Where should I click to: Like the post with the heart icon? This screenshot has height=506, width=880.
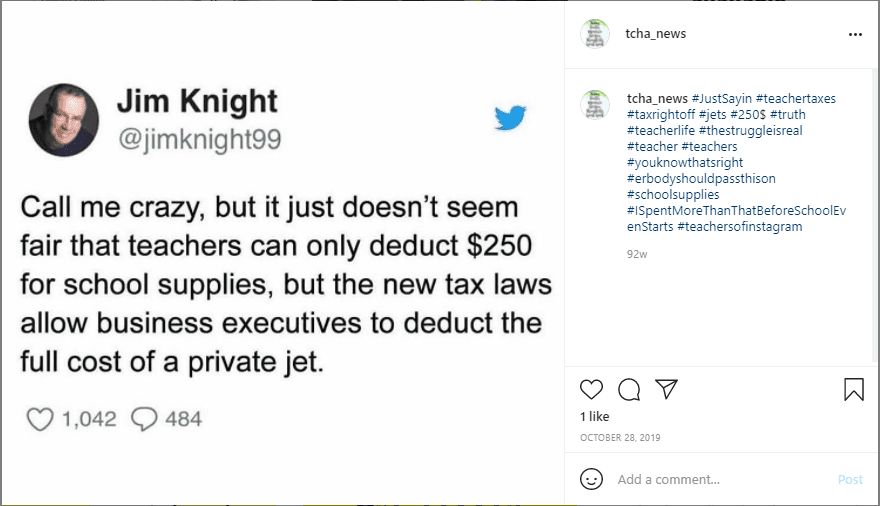[x=592, y=389]
